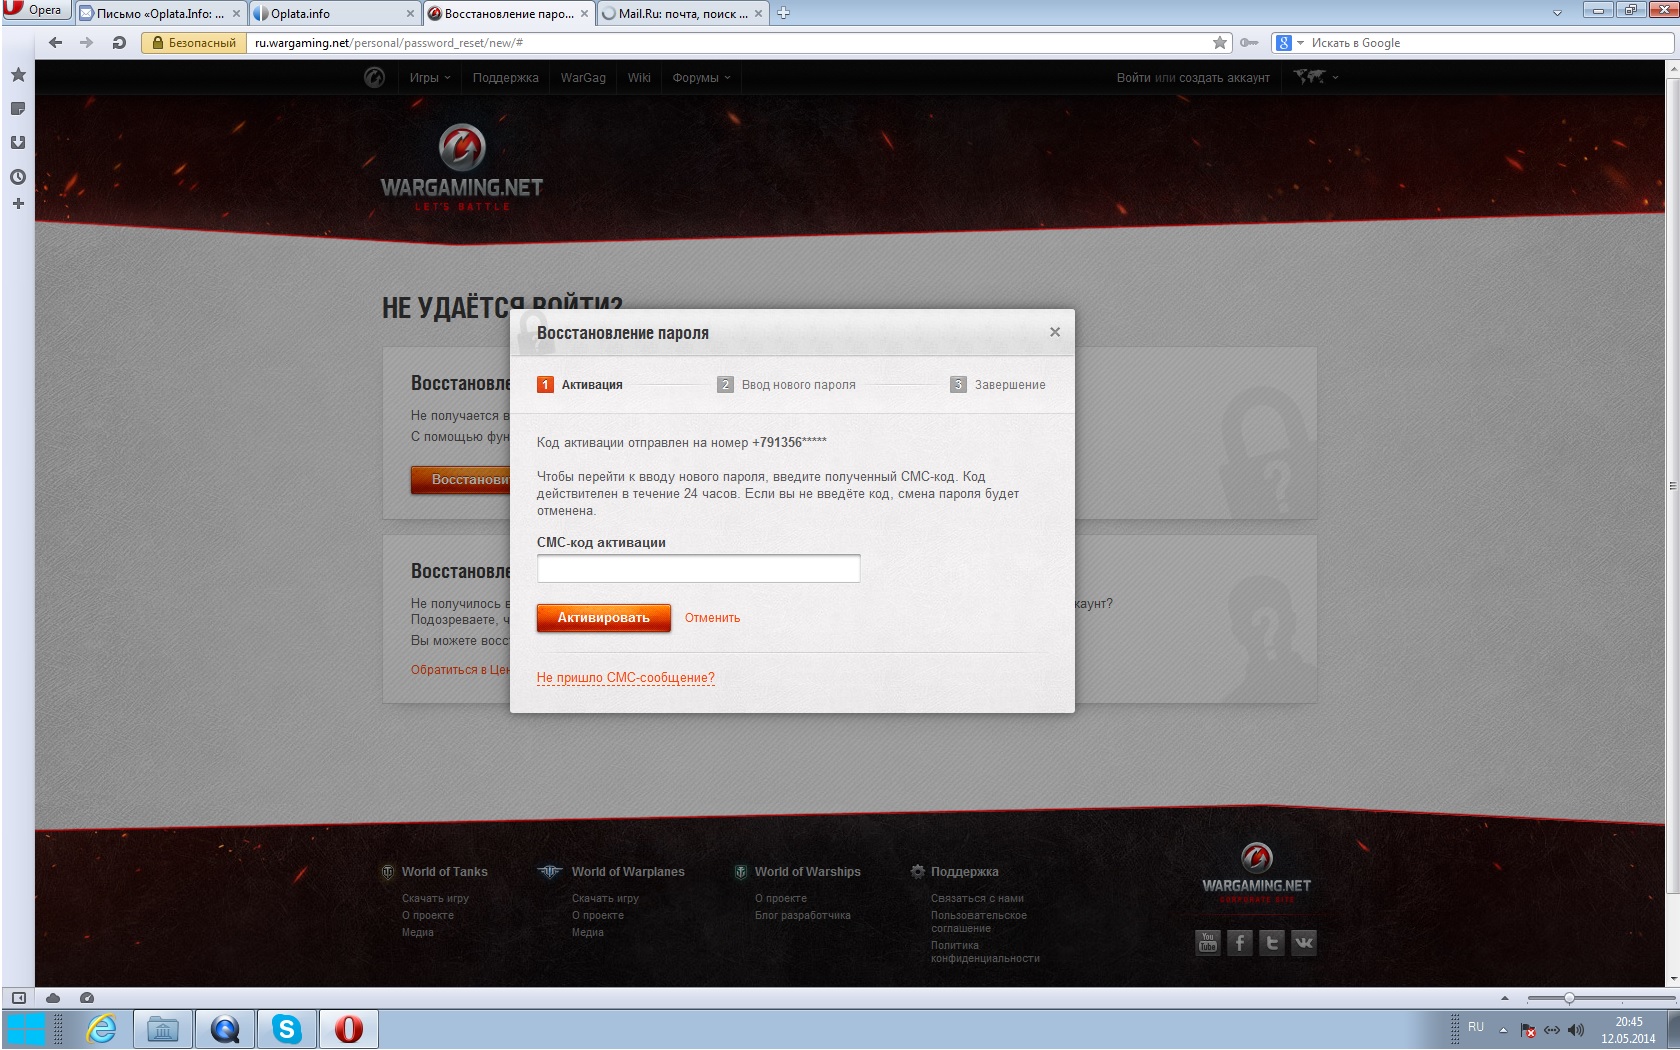The image size is (1680, 1050).
Task: Click the Wargaming round logo in the top menu
Action: point(374,77)
